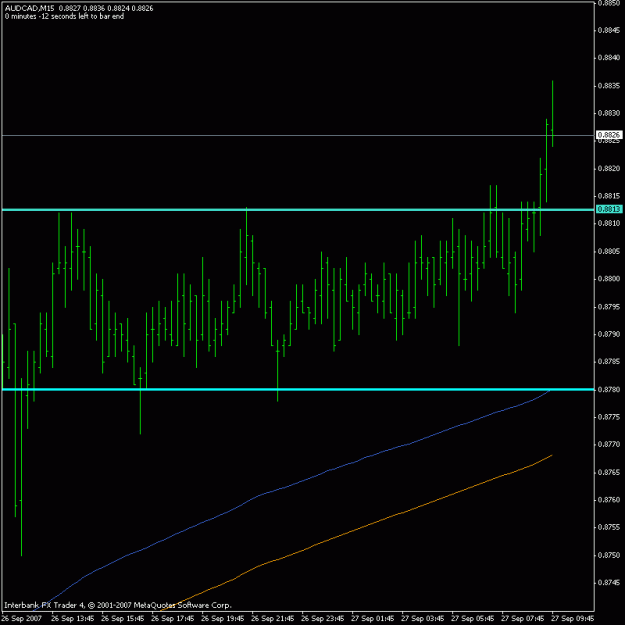
Task: Click the '27 Sep 07:45' time axis label
Action: pos(523,618)
